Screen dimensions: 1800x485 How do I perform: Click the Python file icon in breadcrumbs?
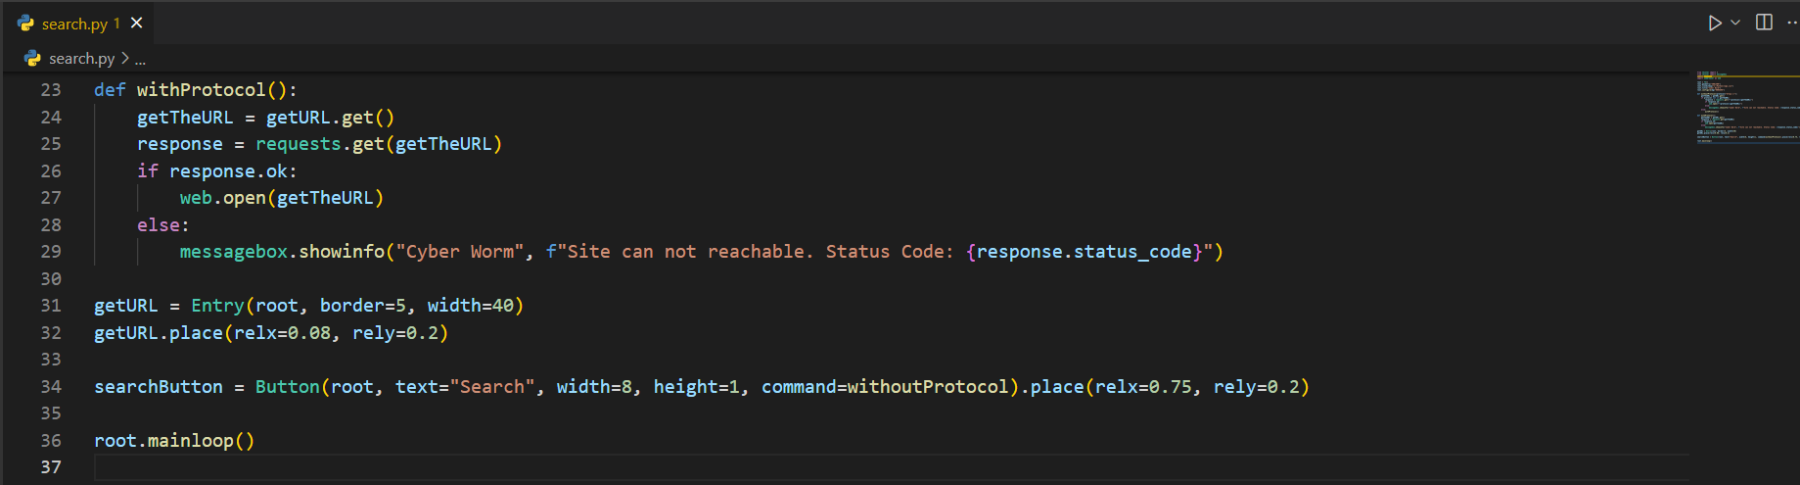(33, 59)
